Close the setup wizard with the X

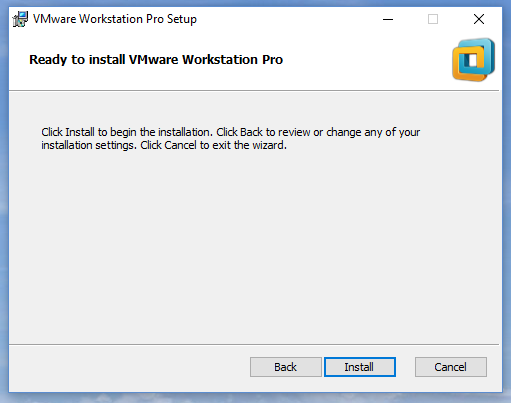point(479,19)
